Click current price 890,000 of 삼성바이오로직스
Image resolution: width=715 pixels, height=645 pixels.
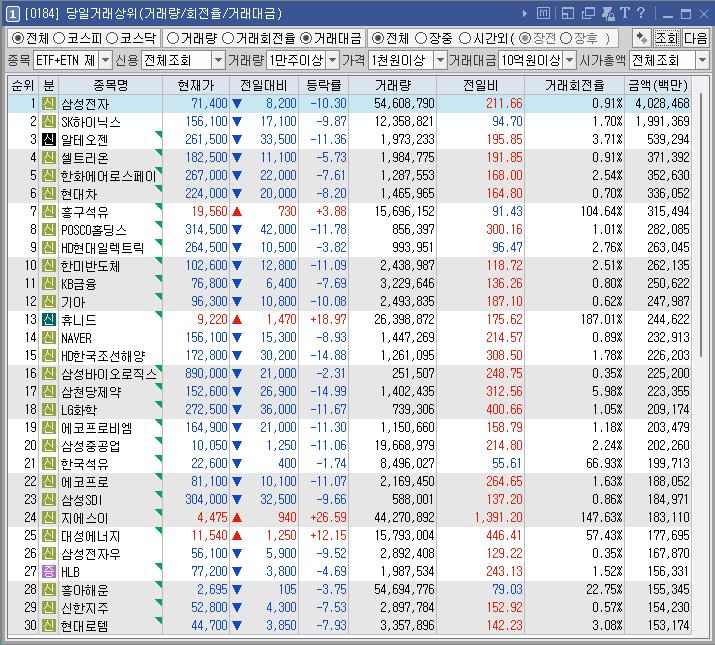coord(206,374)
